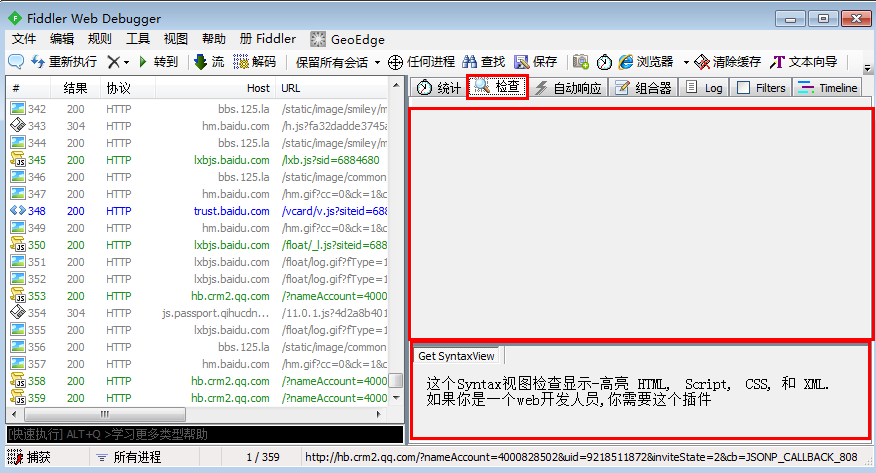The width and height of the screenshot is (876, 473).
Task: Click 册 Fiddler menu item
Action: 268,39
